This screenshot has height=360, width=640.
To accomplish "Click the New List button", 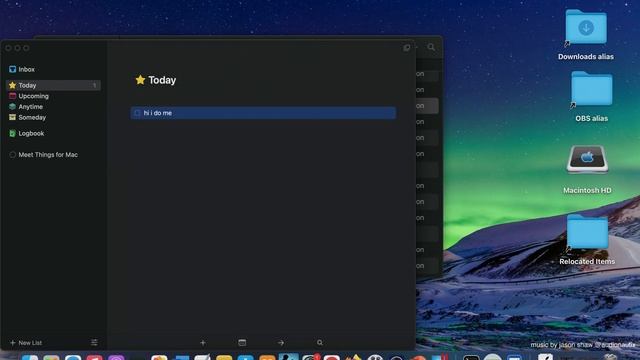I will point(26,343).
